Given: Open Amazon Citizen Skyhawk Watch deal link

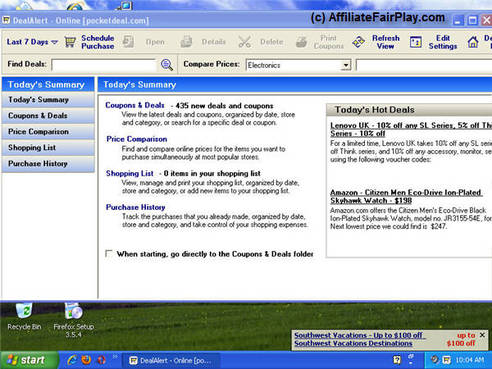Looking at the screenshot, I should 406,196.
